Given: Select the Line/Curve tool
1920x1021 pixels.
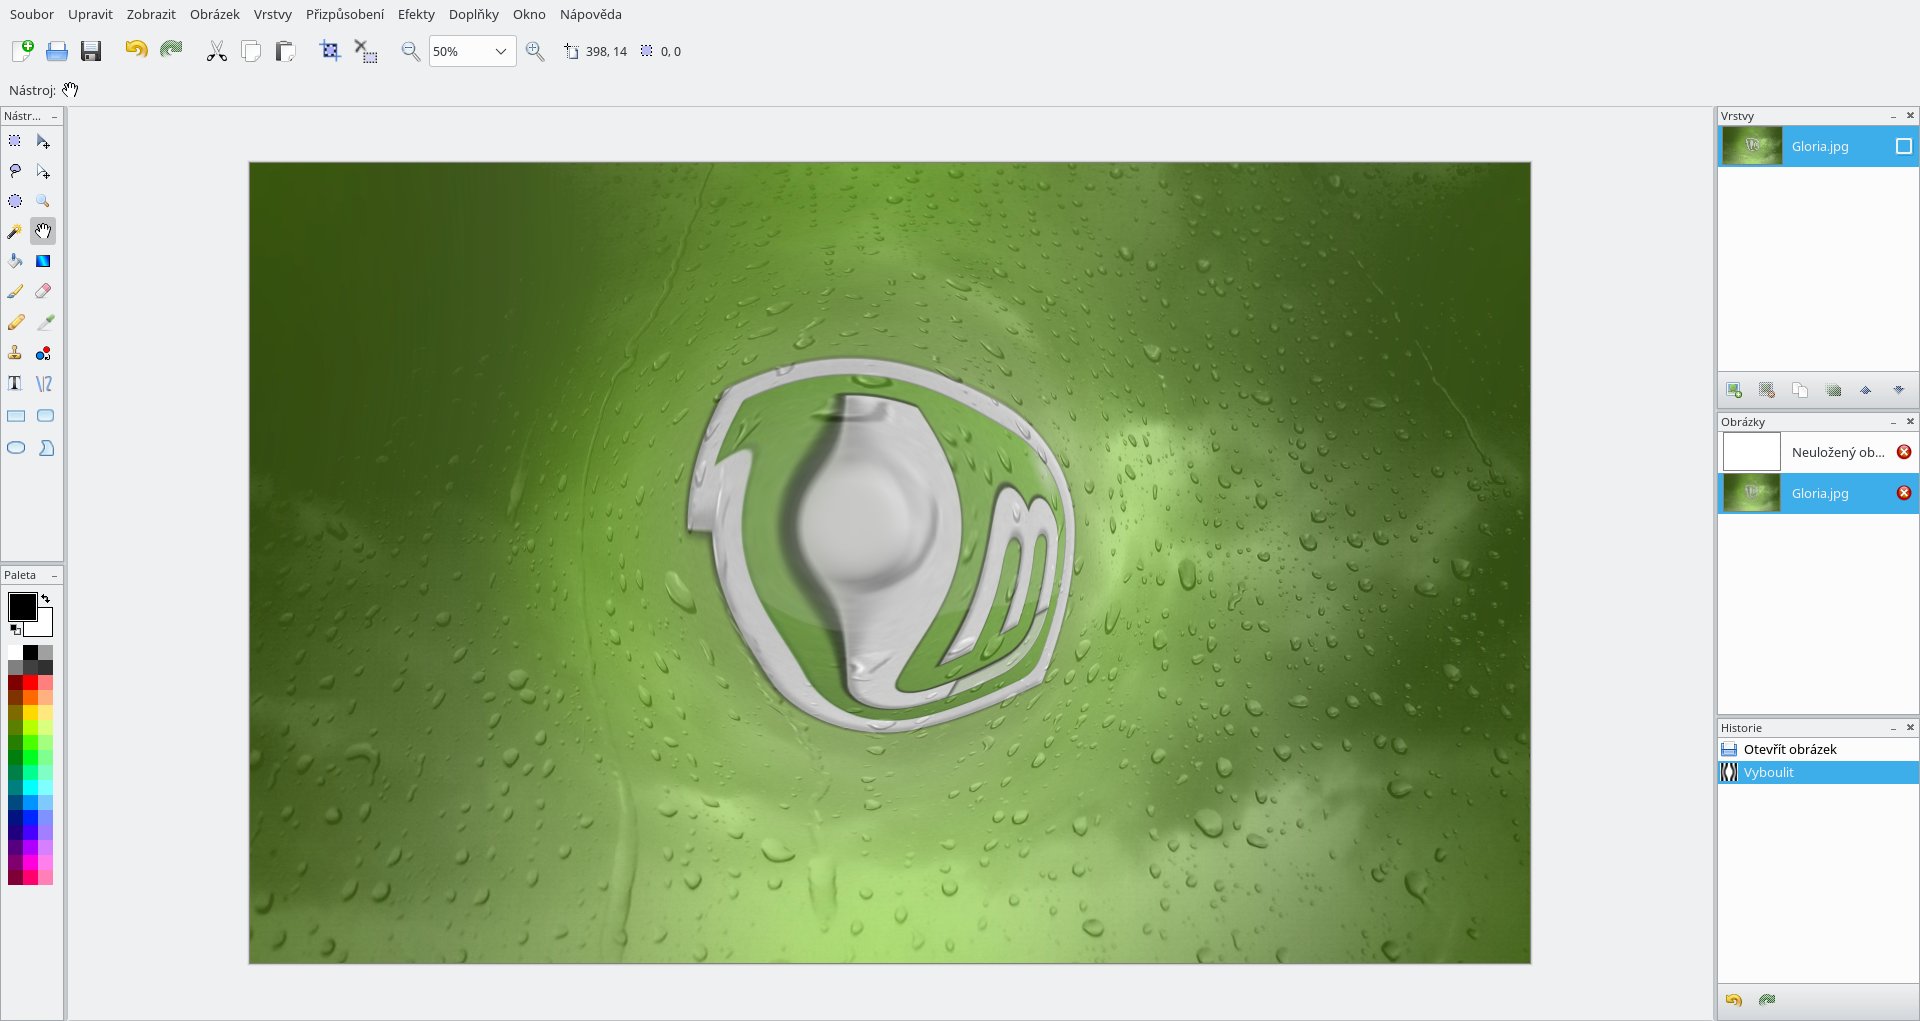Looking at the screenshot, I should 44,384.
